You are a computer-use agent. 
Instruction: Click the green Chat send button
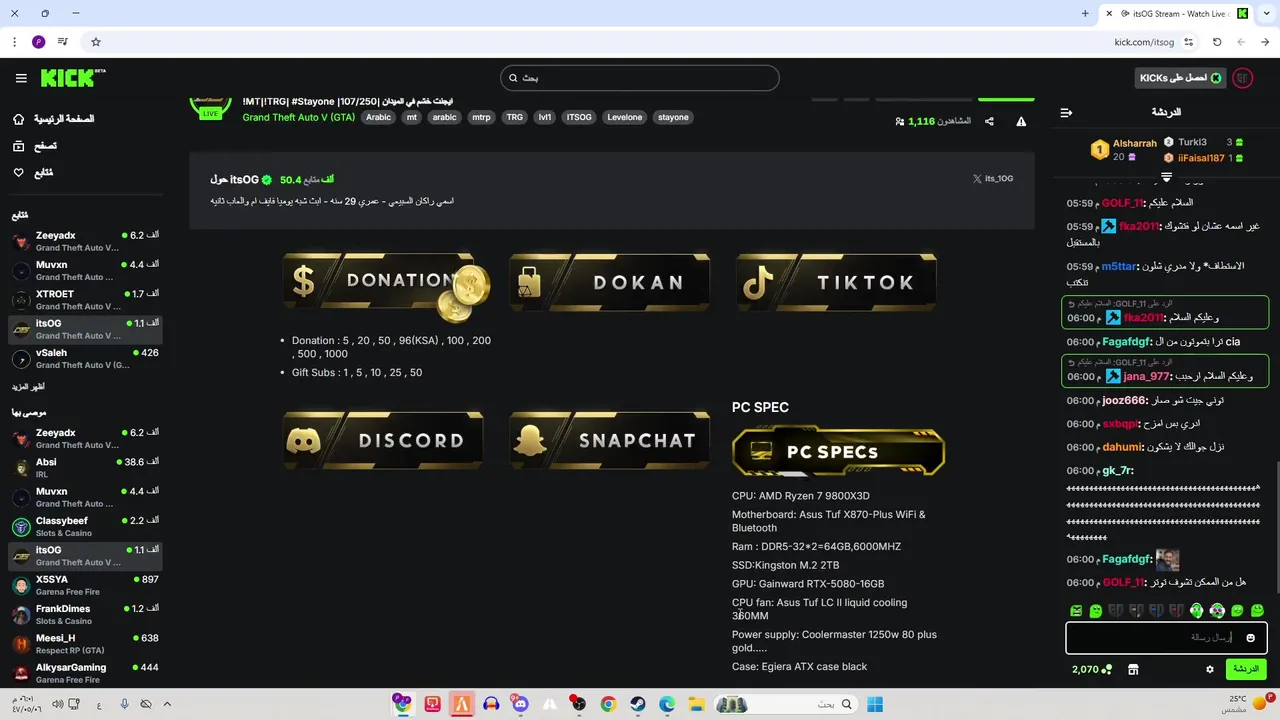click(1246, 669)
